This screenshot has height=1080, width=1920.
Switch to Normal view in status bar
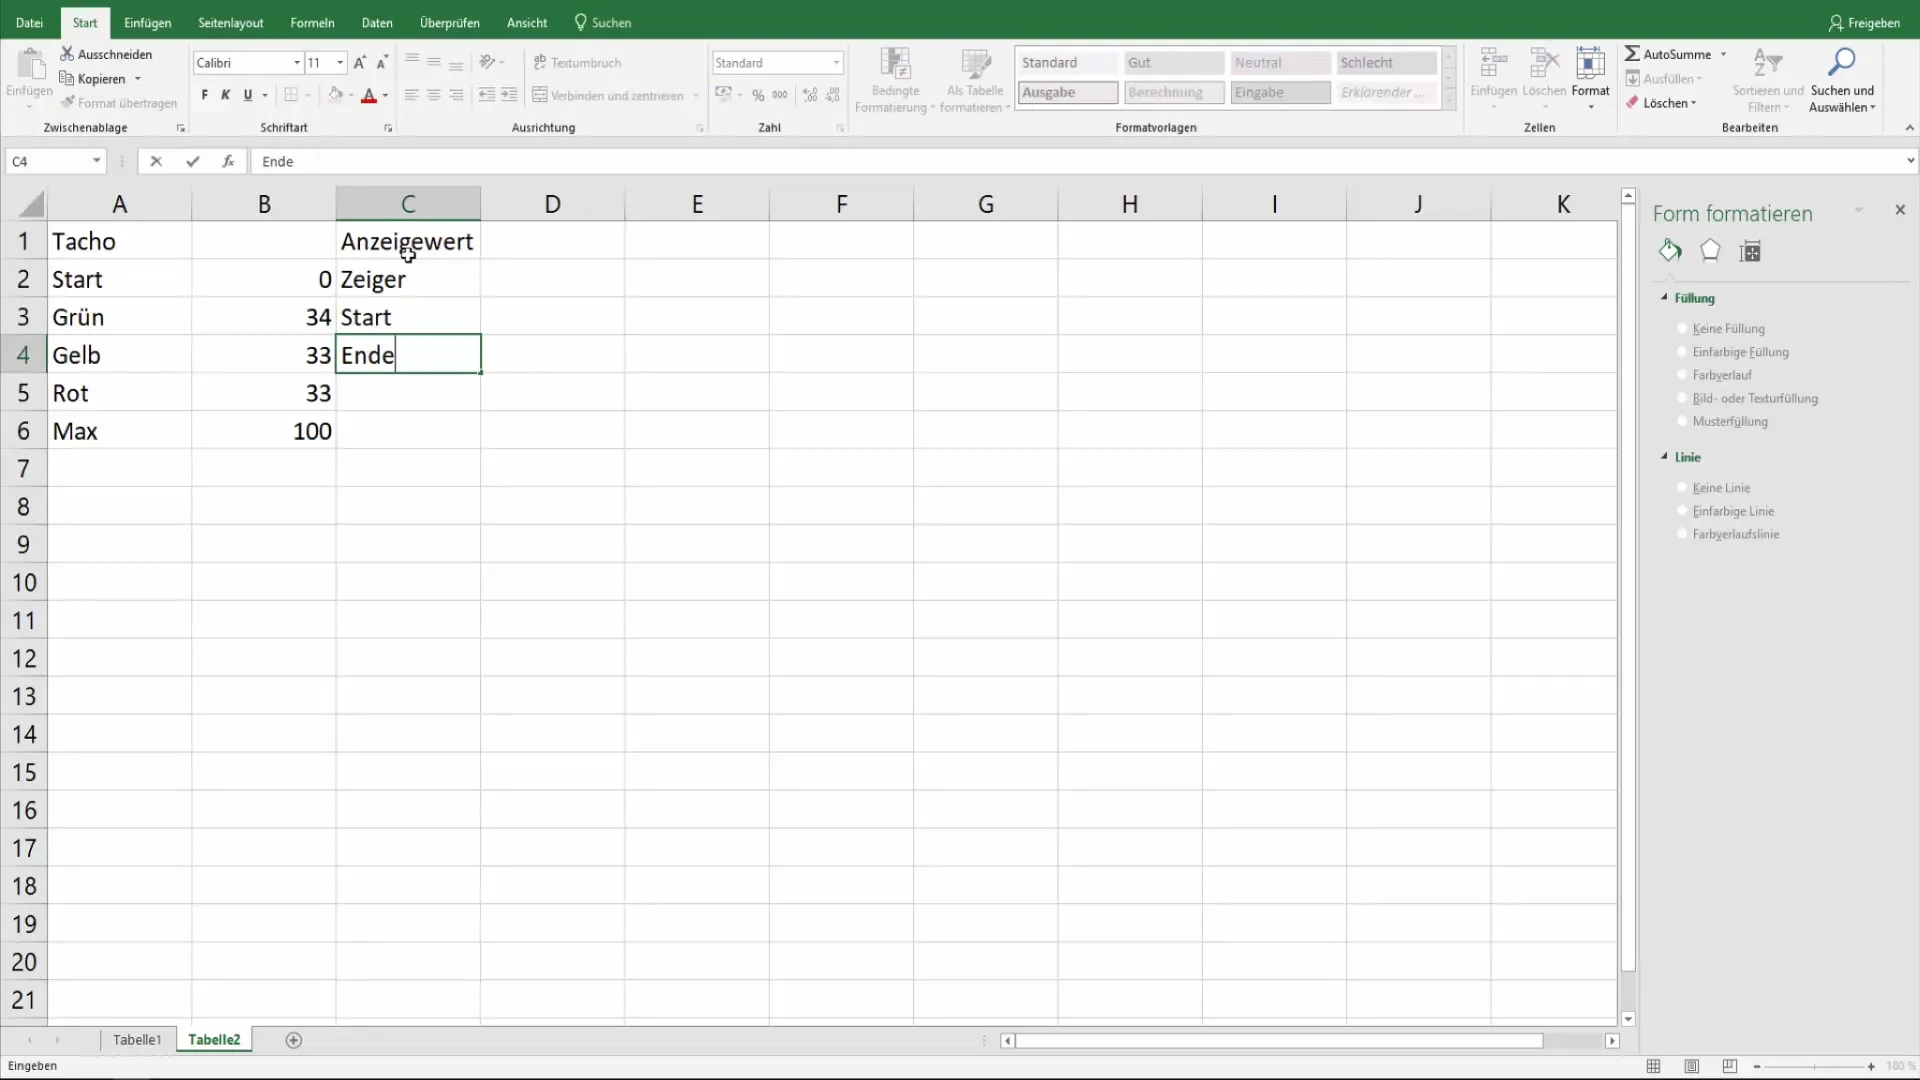[x=1654, y=1067]
